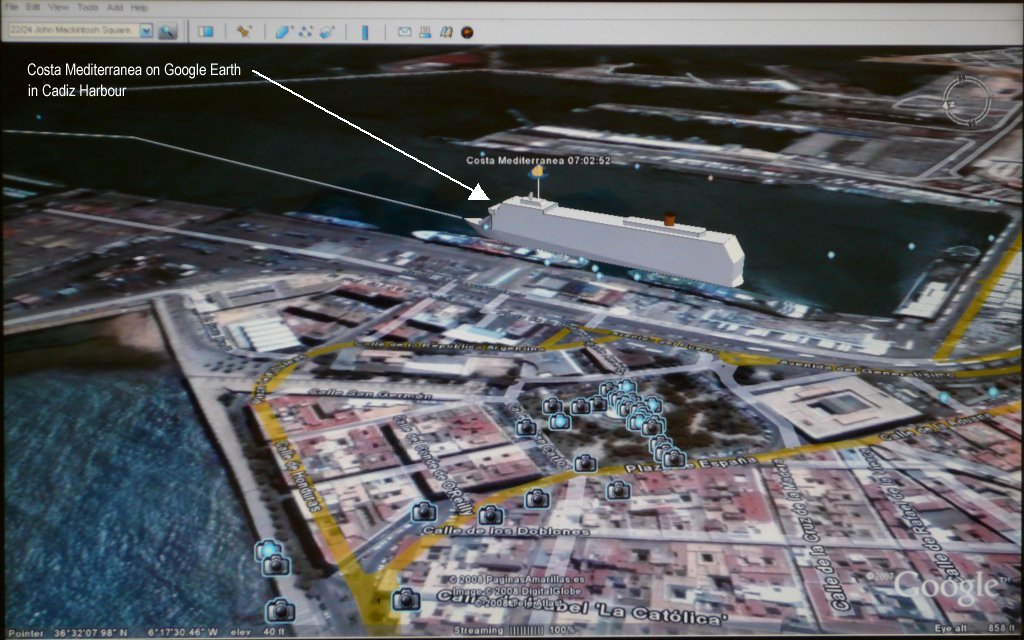Click blue photo marker above seafront camera icon
The height and width of the screenshot is (640, 1024).
[266, 549]
